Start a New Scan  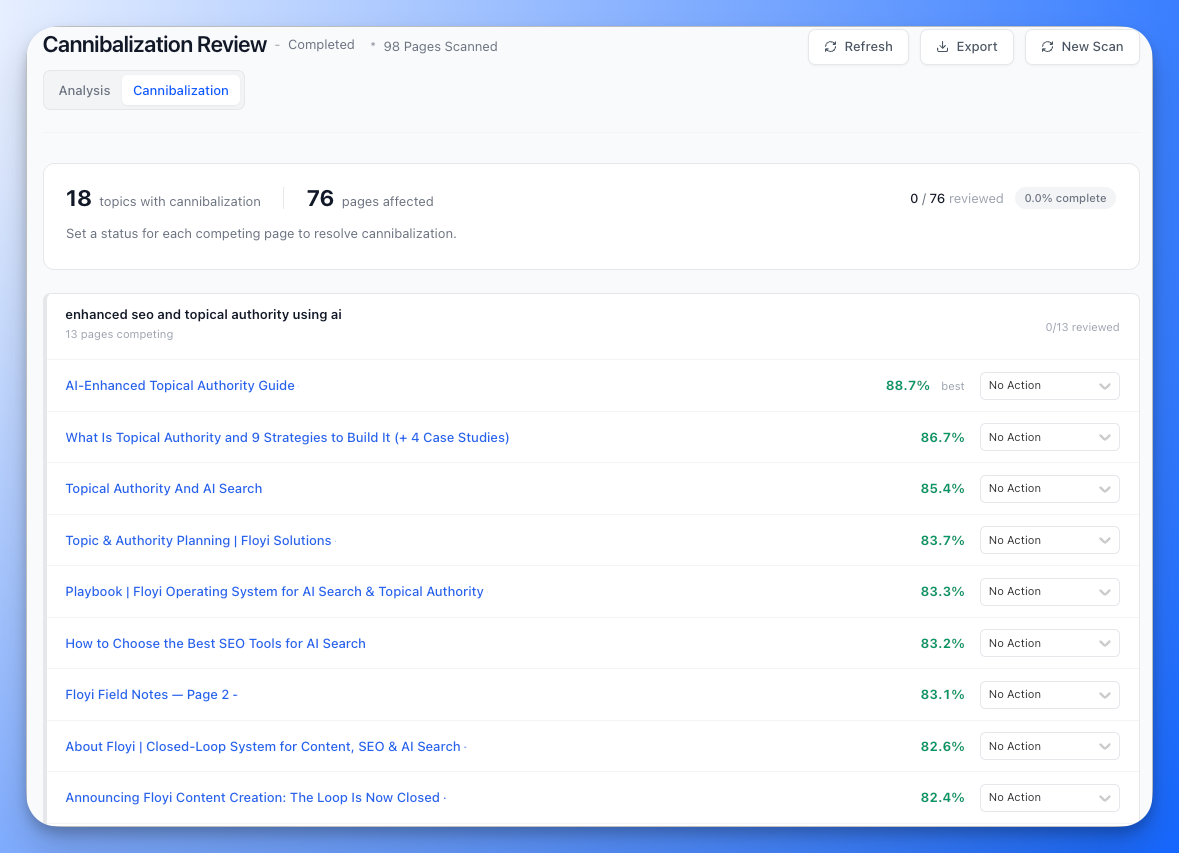coord(1082,47)
